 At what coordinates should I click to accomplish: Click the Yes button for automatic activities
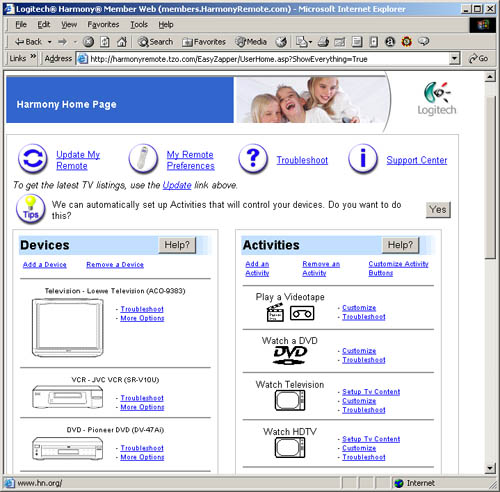(x=438, y=210)
